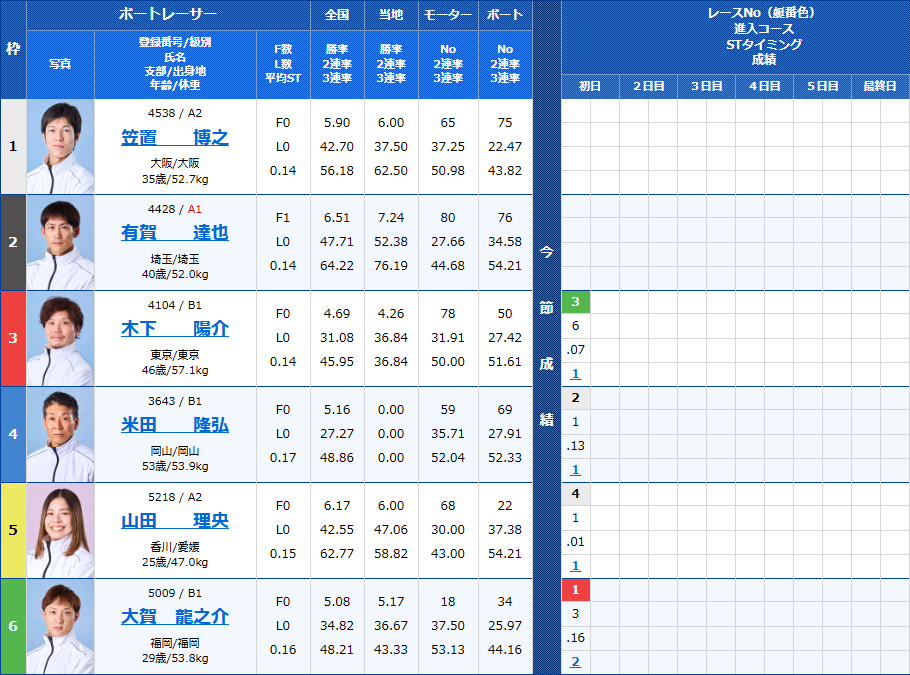Open the 4日目 results tab
Screen dimensions: 910x675
coord(763,86)
